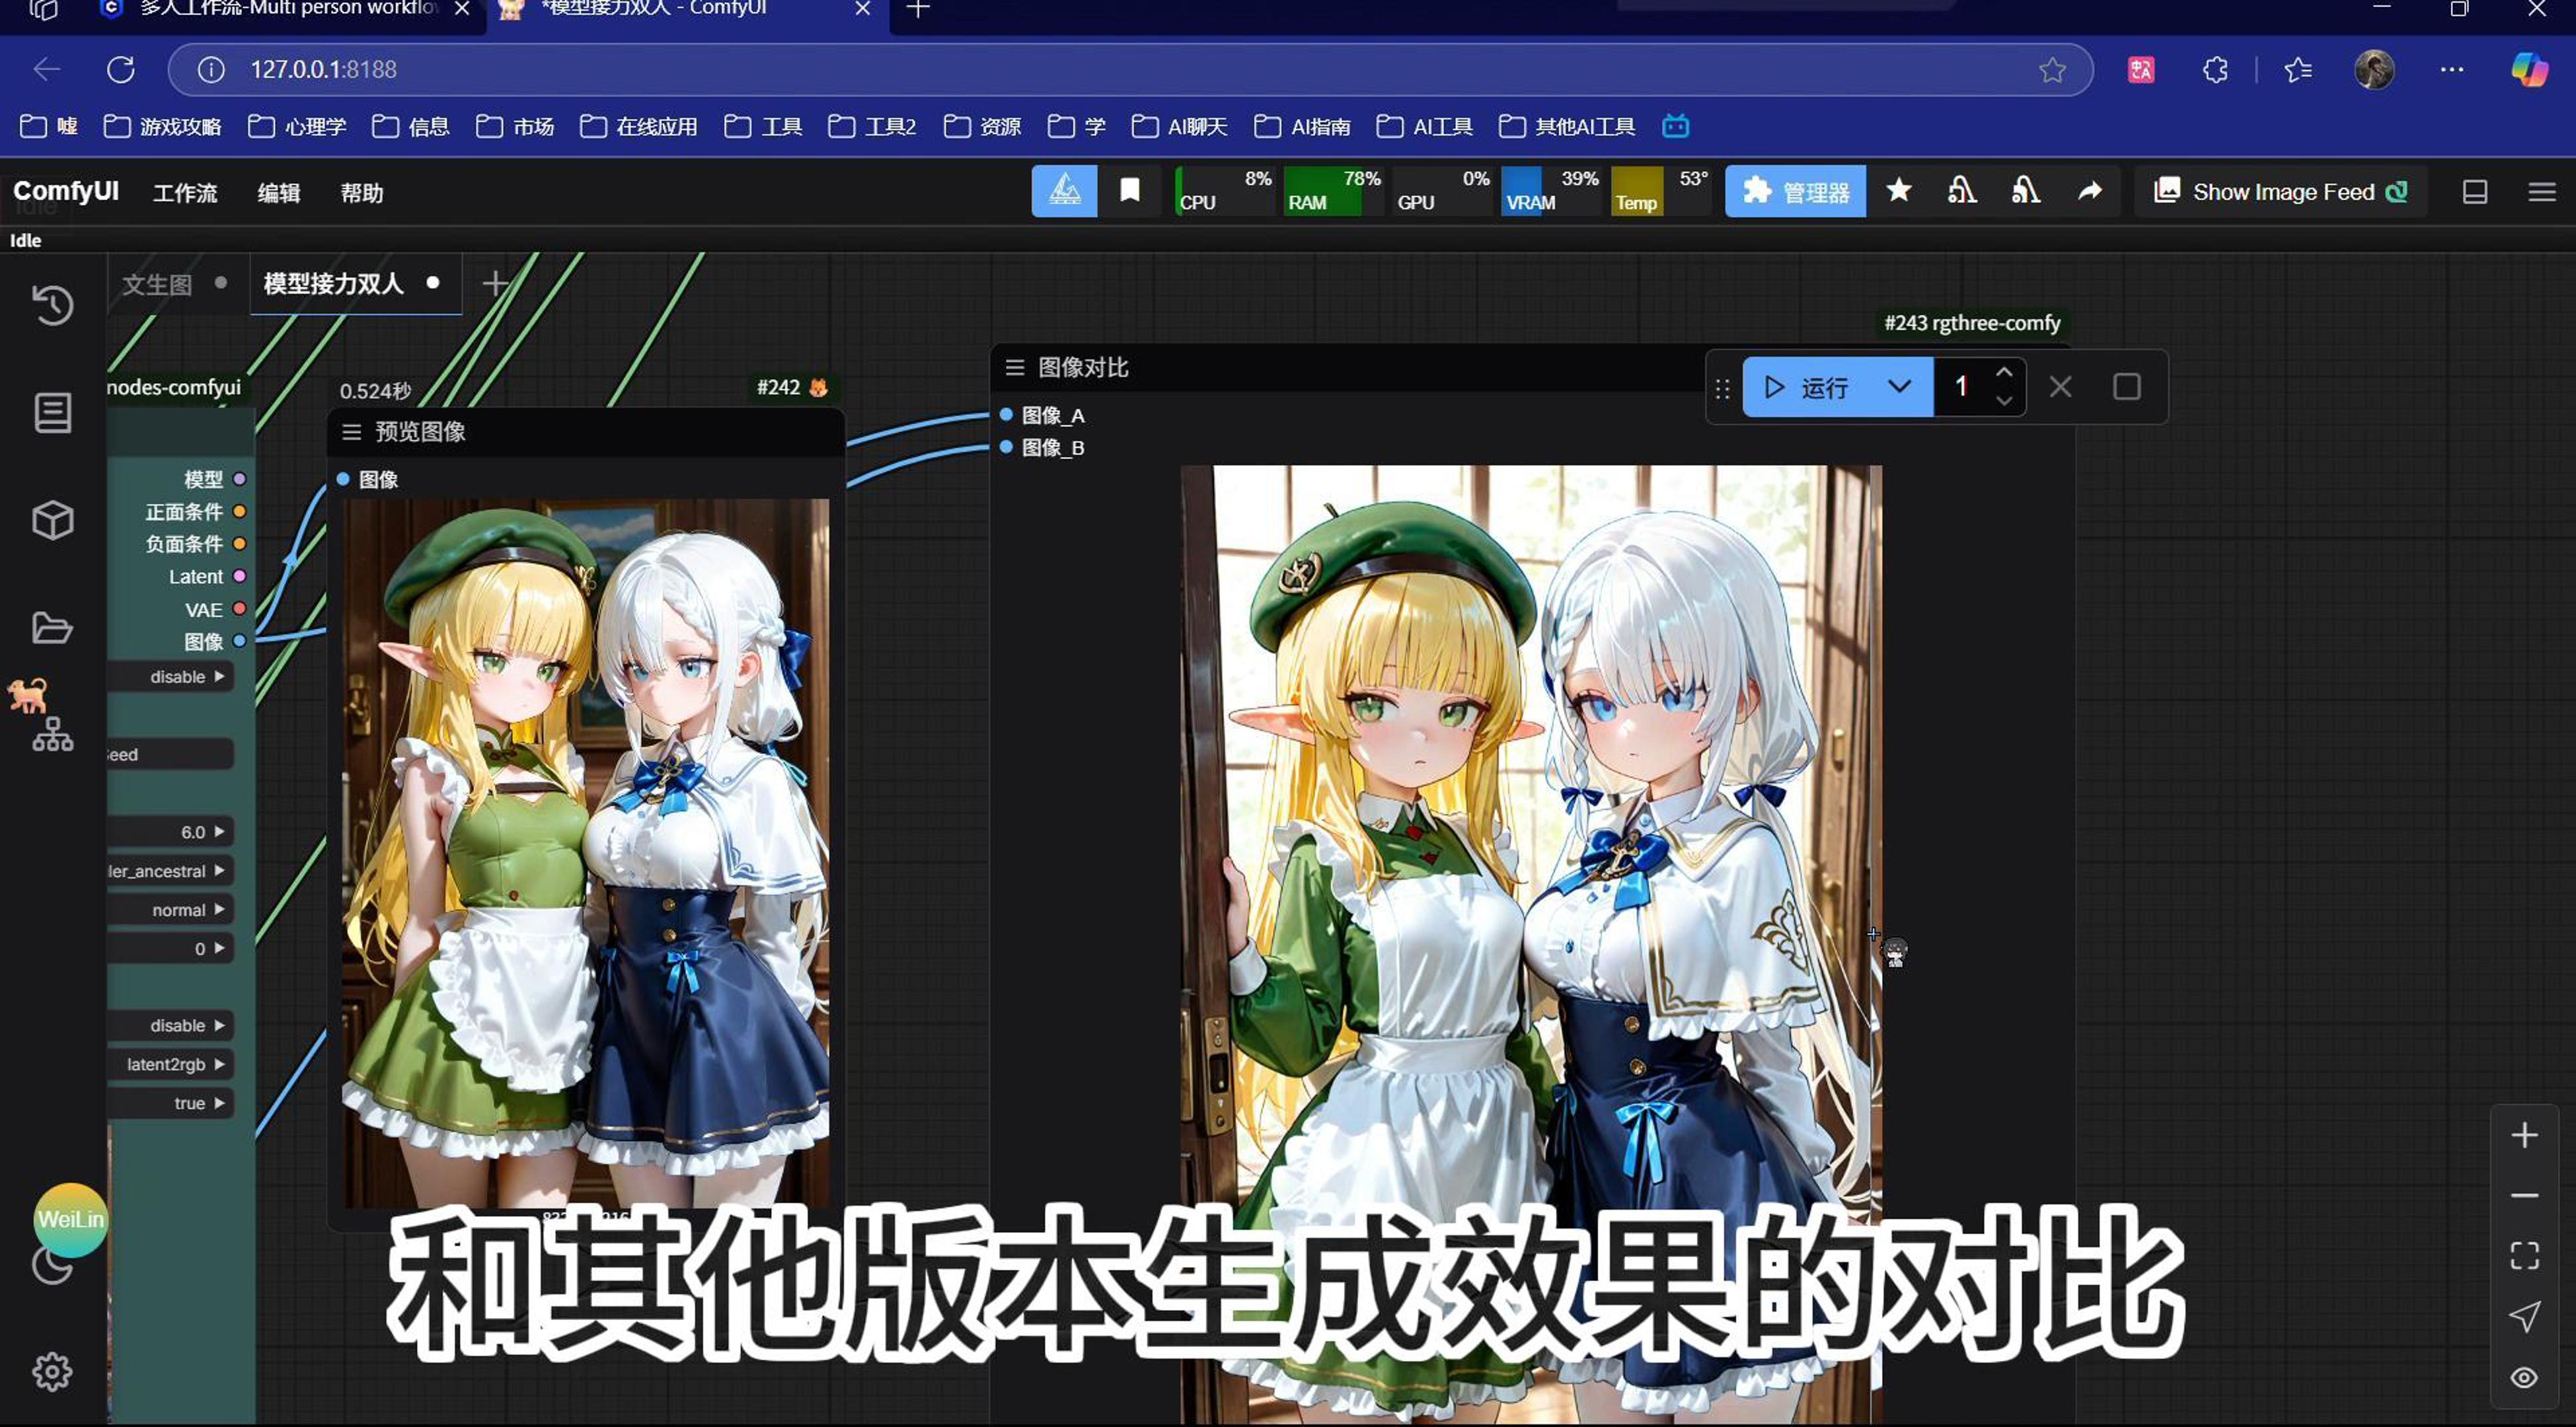Open the queue history sidebar icon
Viewport: 2576px width, 1427px height.
point(52,305)
